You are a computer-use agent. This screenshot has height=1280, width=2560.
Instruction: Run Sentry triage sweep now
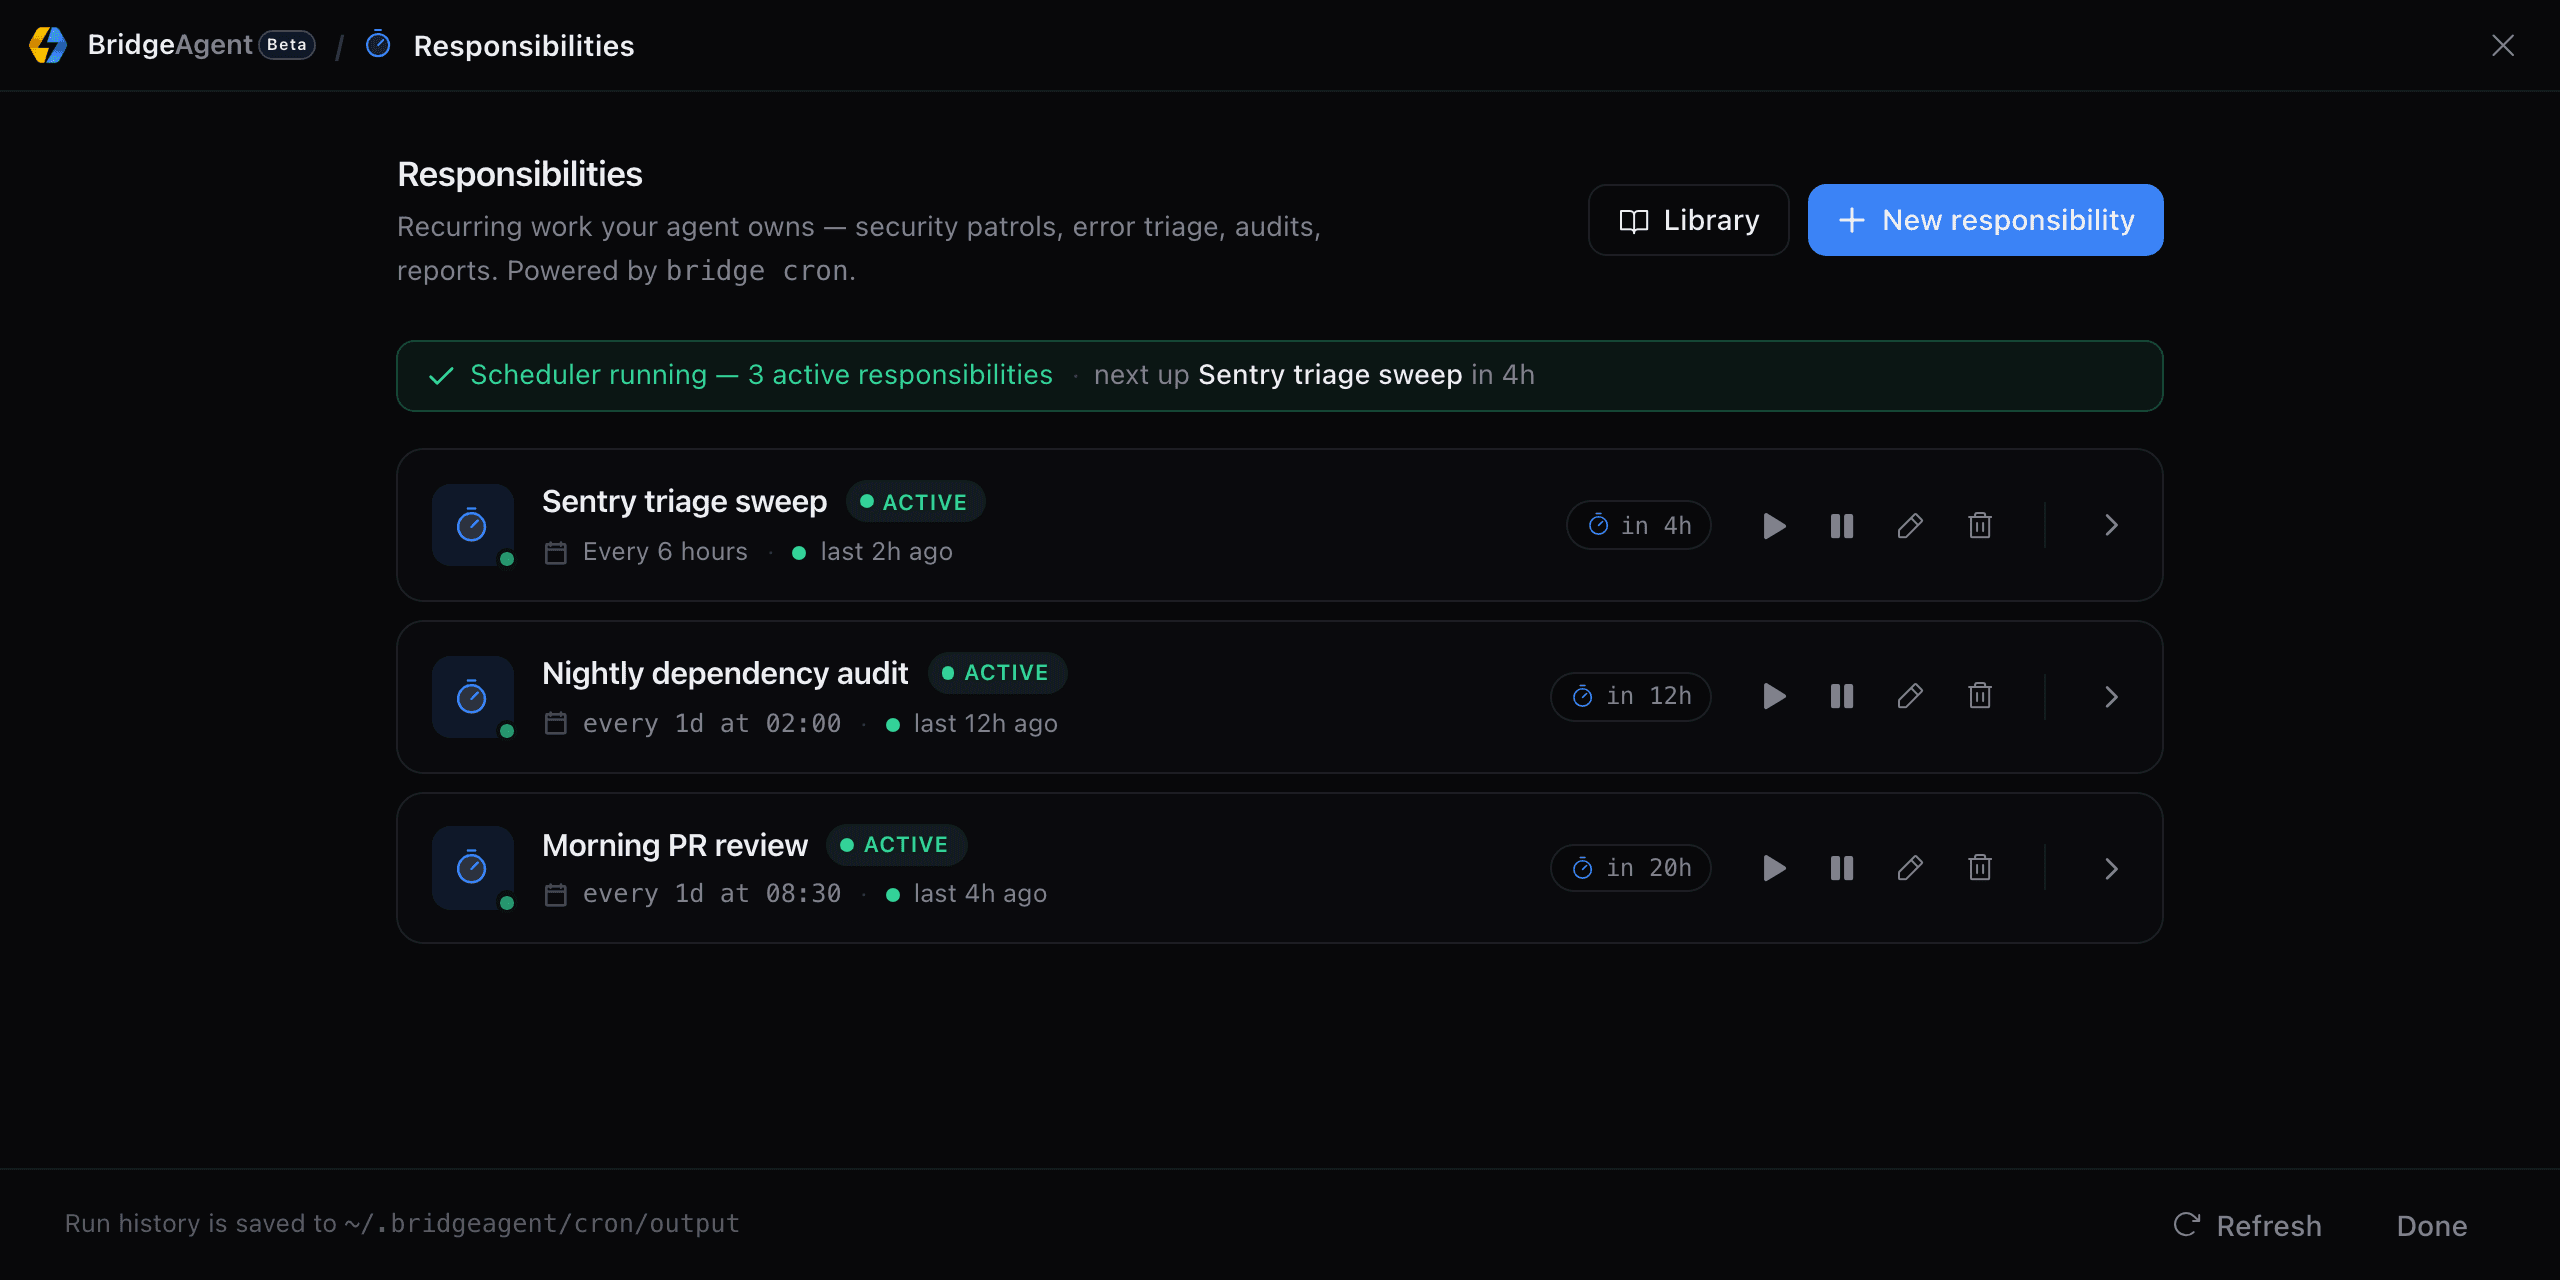point(1774,526)
